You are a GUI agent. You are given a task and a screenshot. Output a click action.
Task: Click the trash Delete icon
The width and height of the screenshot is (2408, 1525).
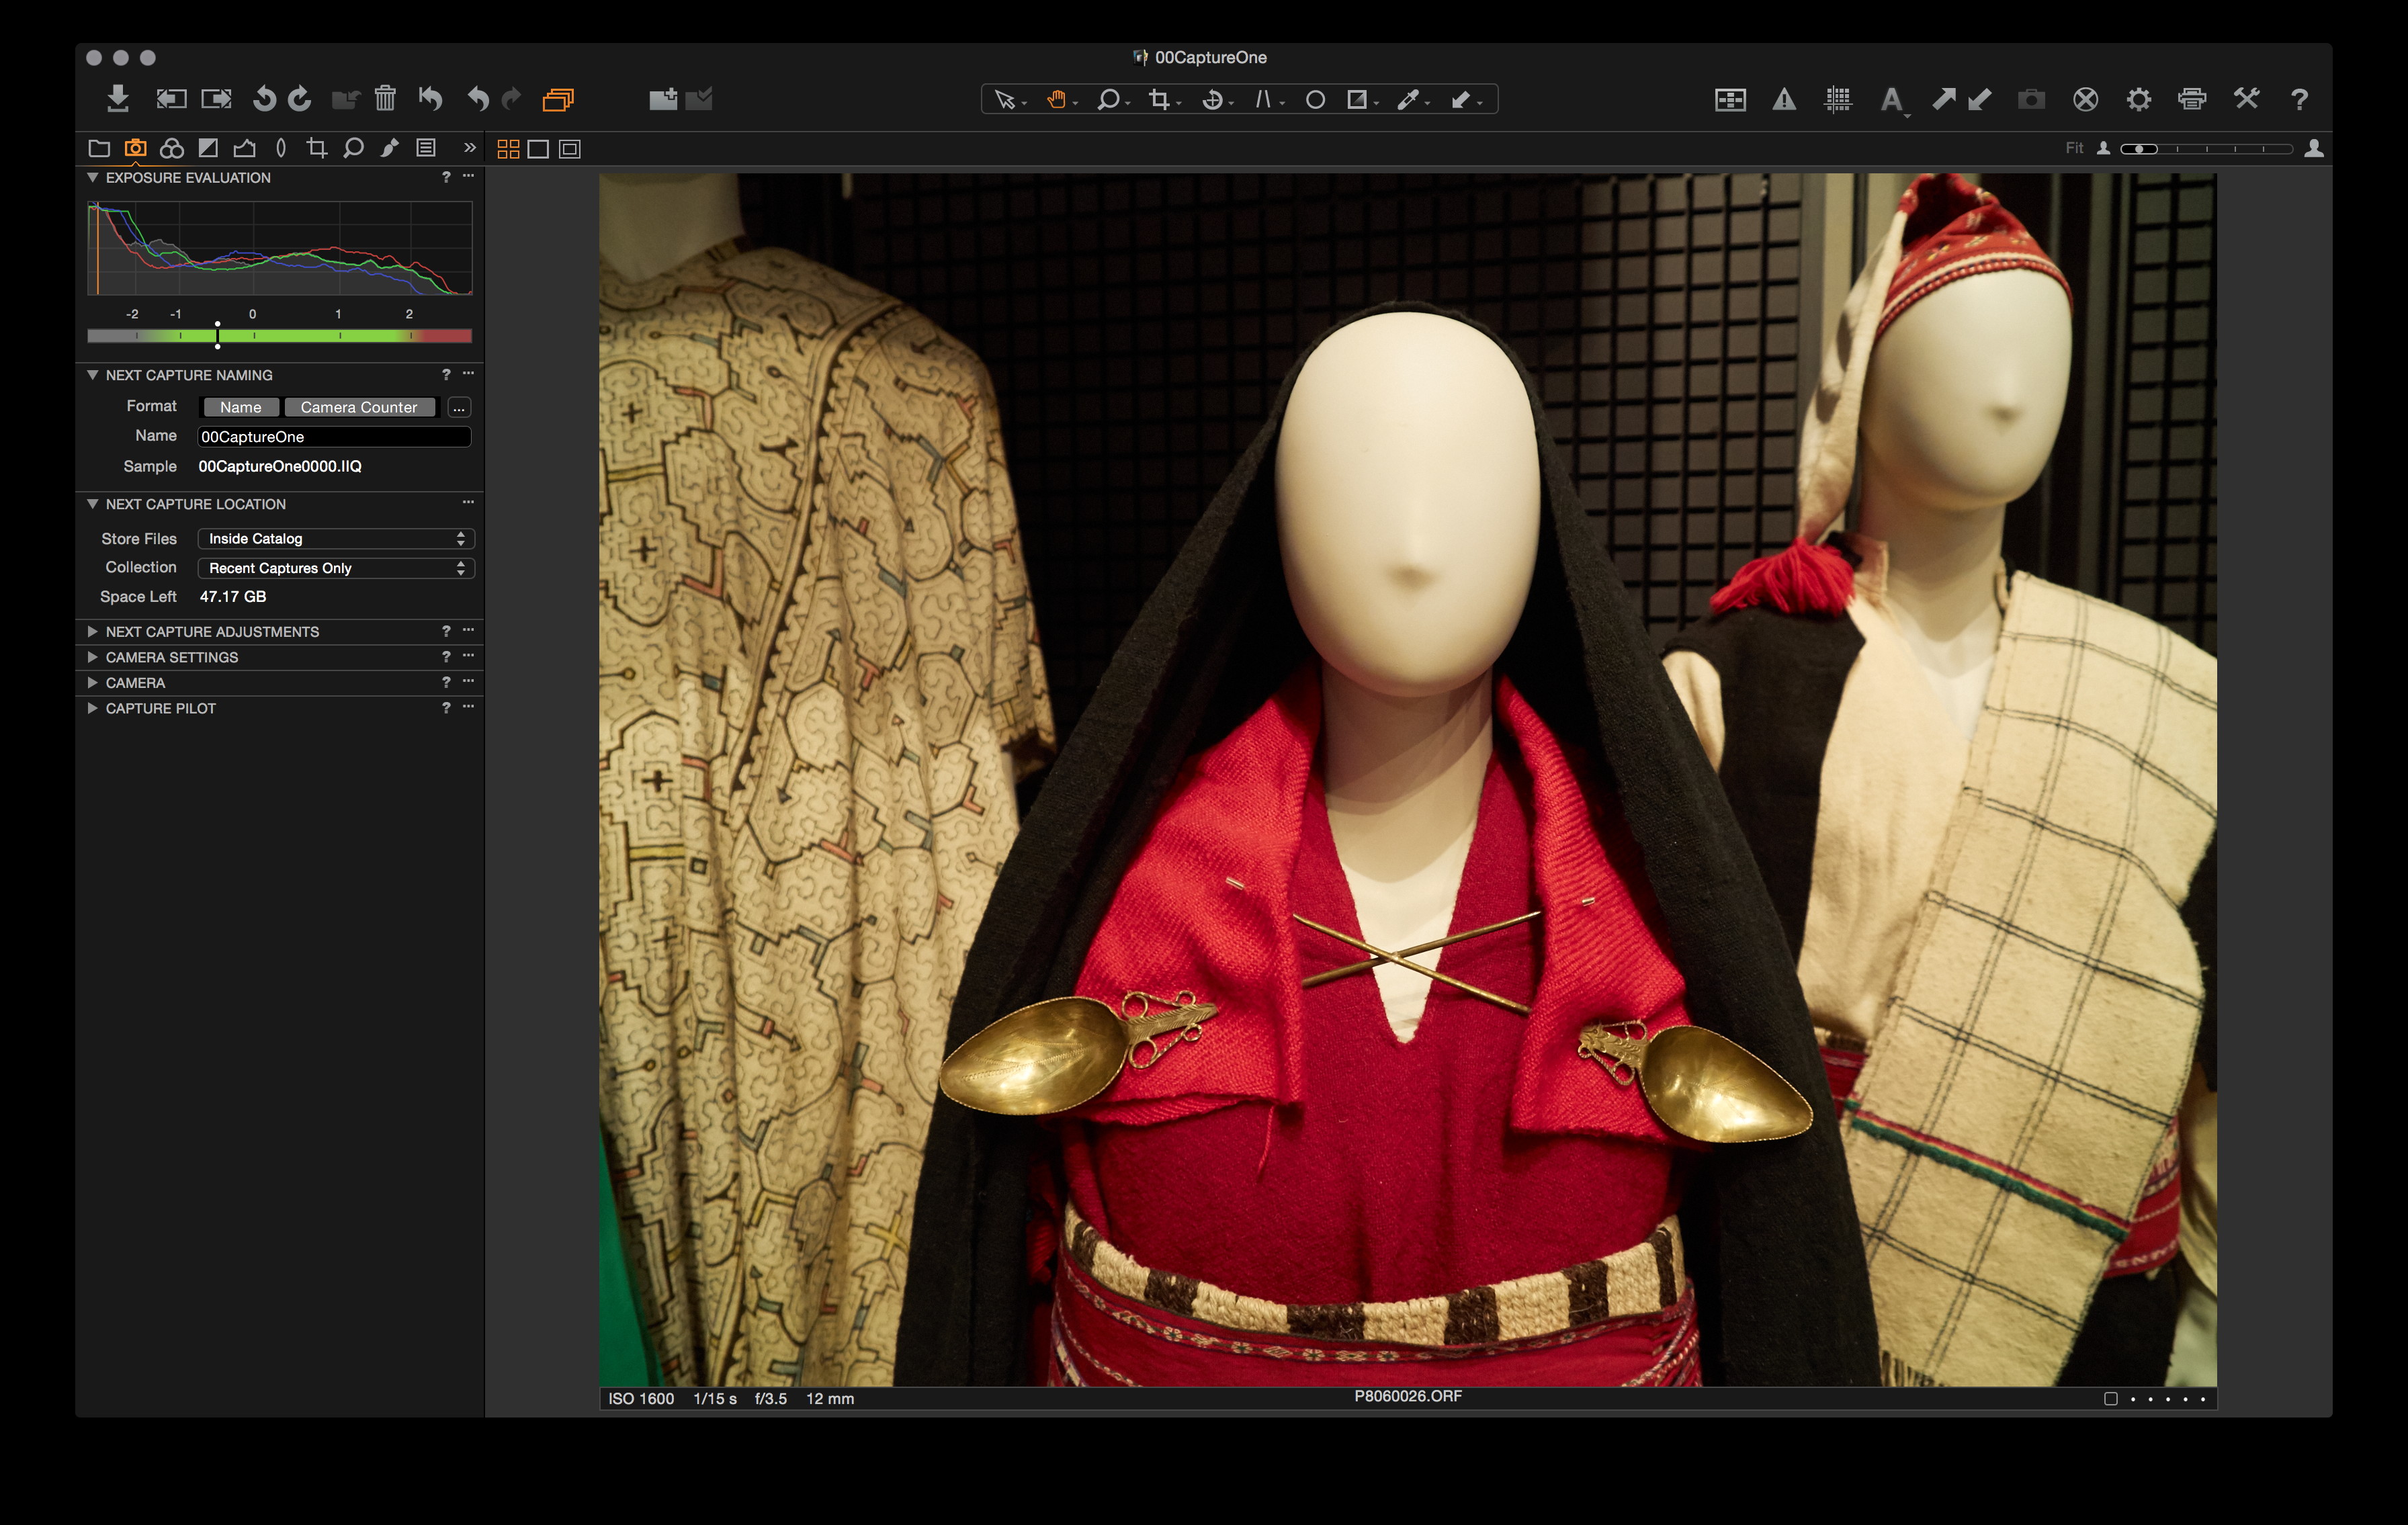click(385, 98)
